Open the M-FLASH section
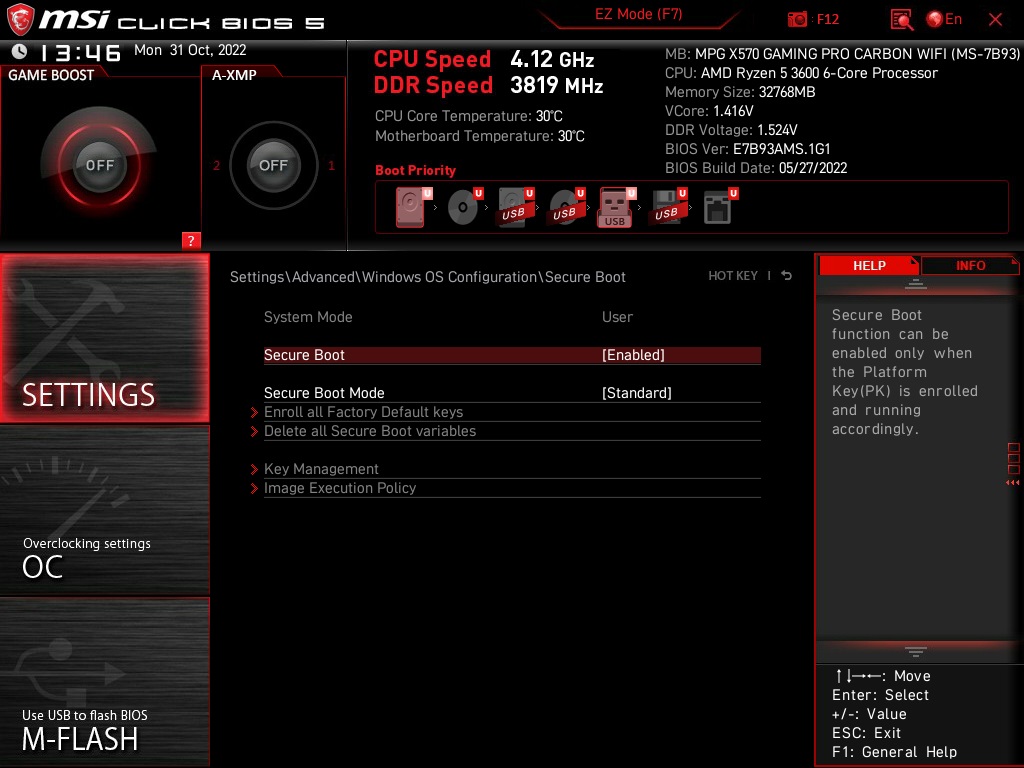This screenshot has height=768, width=1024. [x=104, y=682]
